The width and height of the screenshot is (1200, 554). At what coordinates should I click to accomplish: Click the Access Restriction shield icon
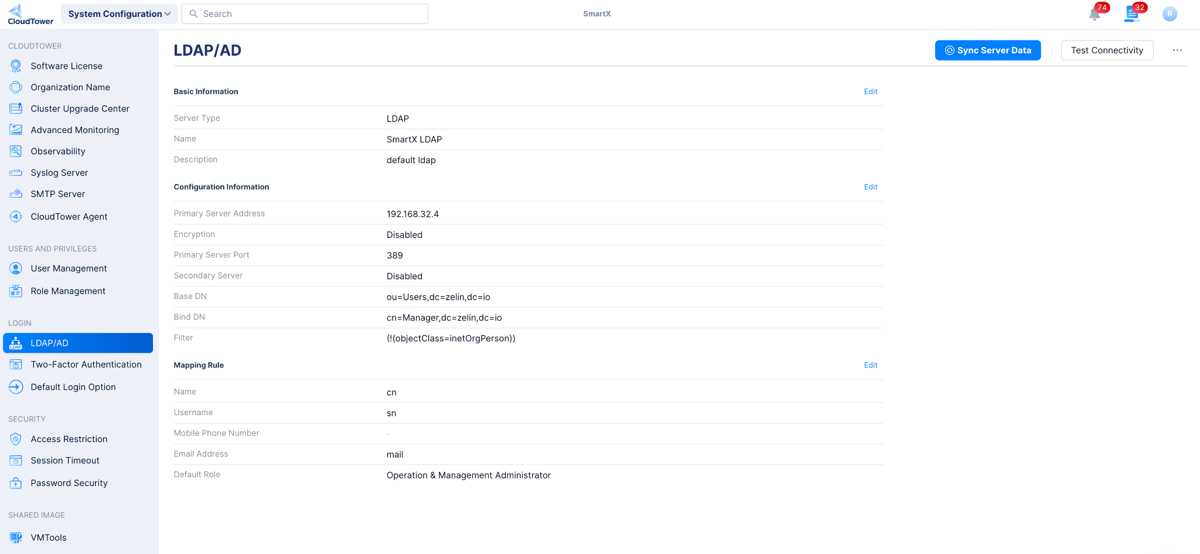(x=16, y=439)
